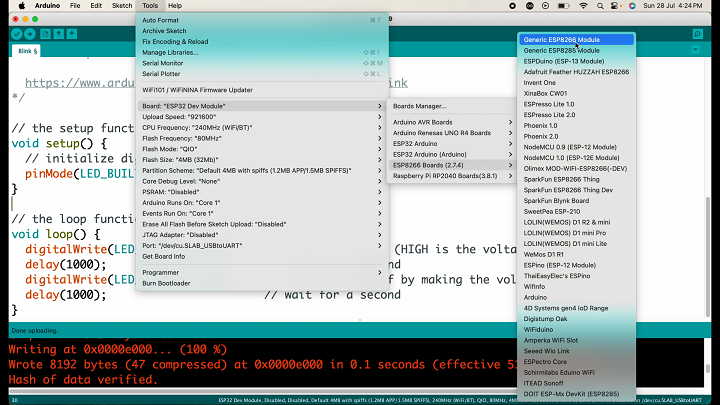Image resolution: width=720 pixels, height=405 pixels.
Task: Click the Upload arrow toolbar icon
Action: click(x=30, y=34)
